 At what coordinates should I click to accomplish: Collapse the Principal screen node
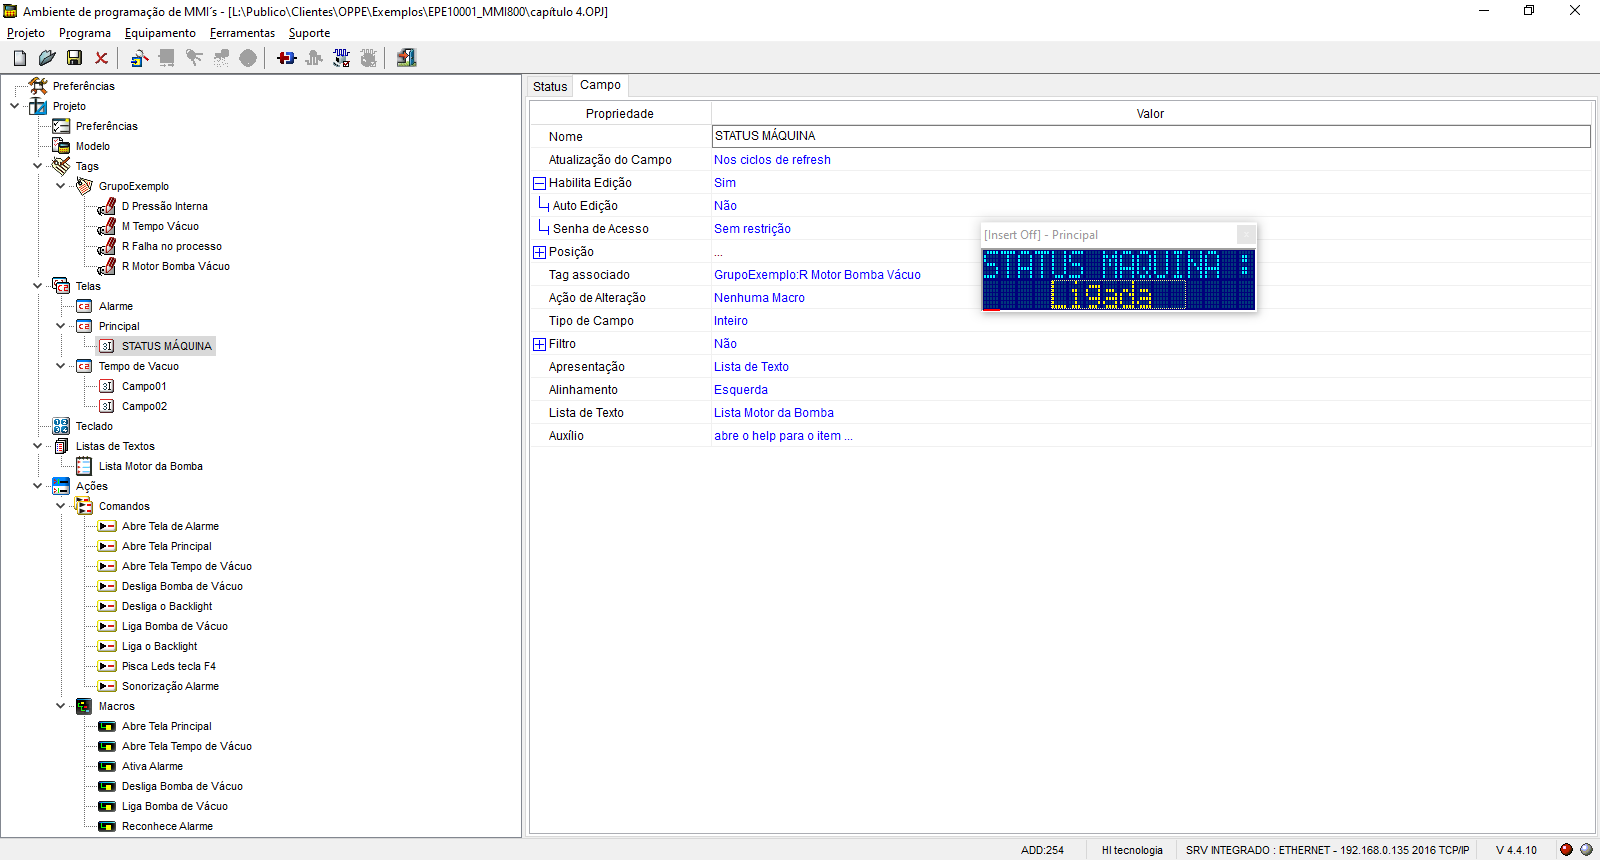click(x=61, y=326)
